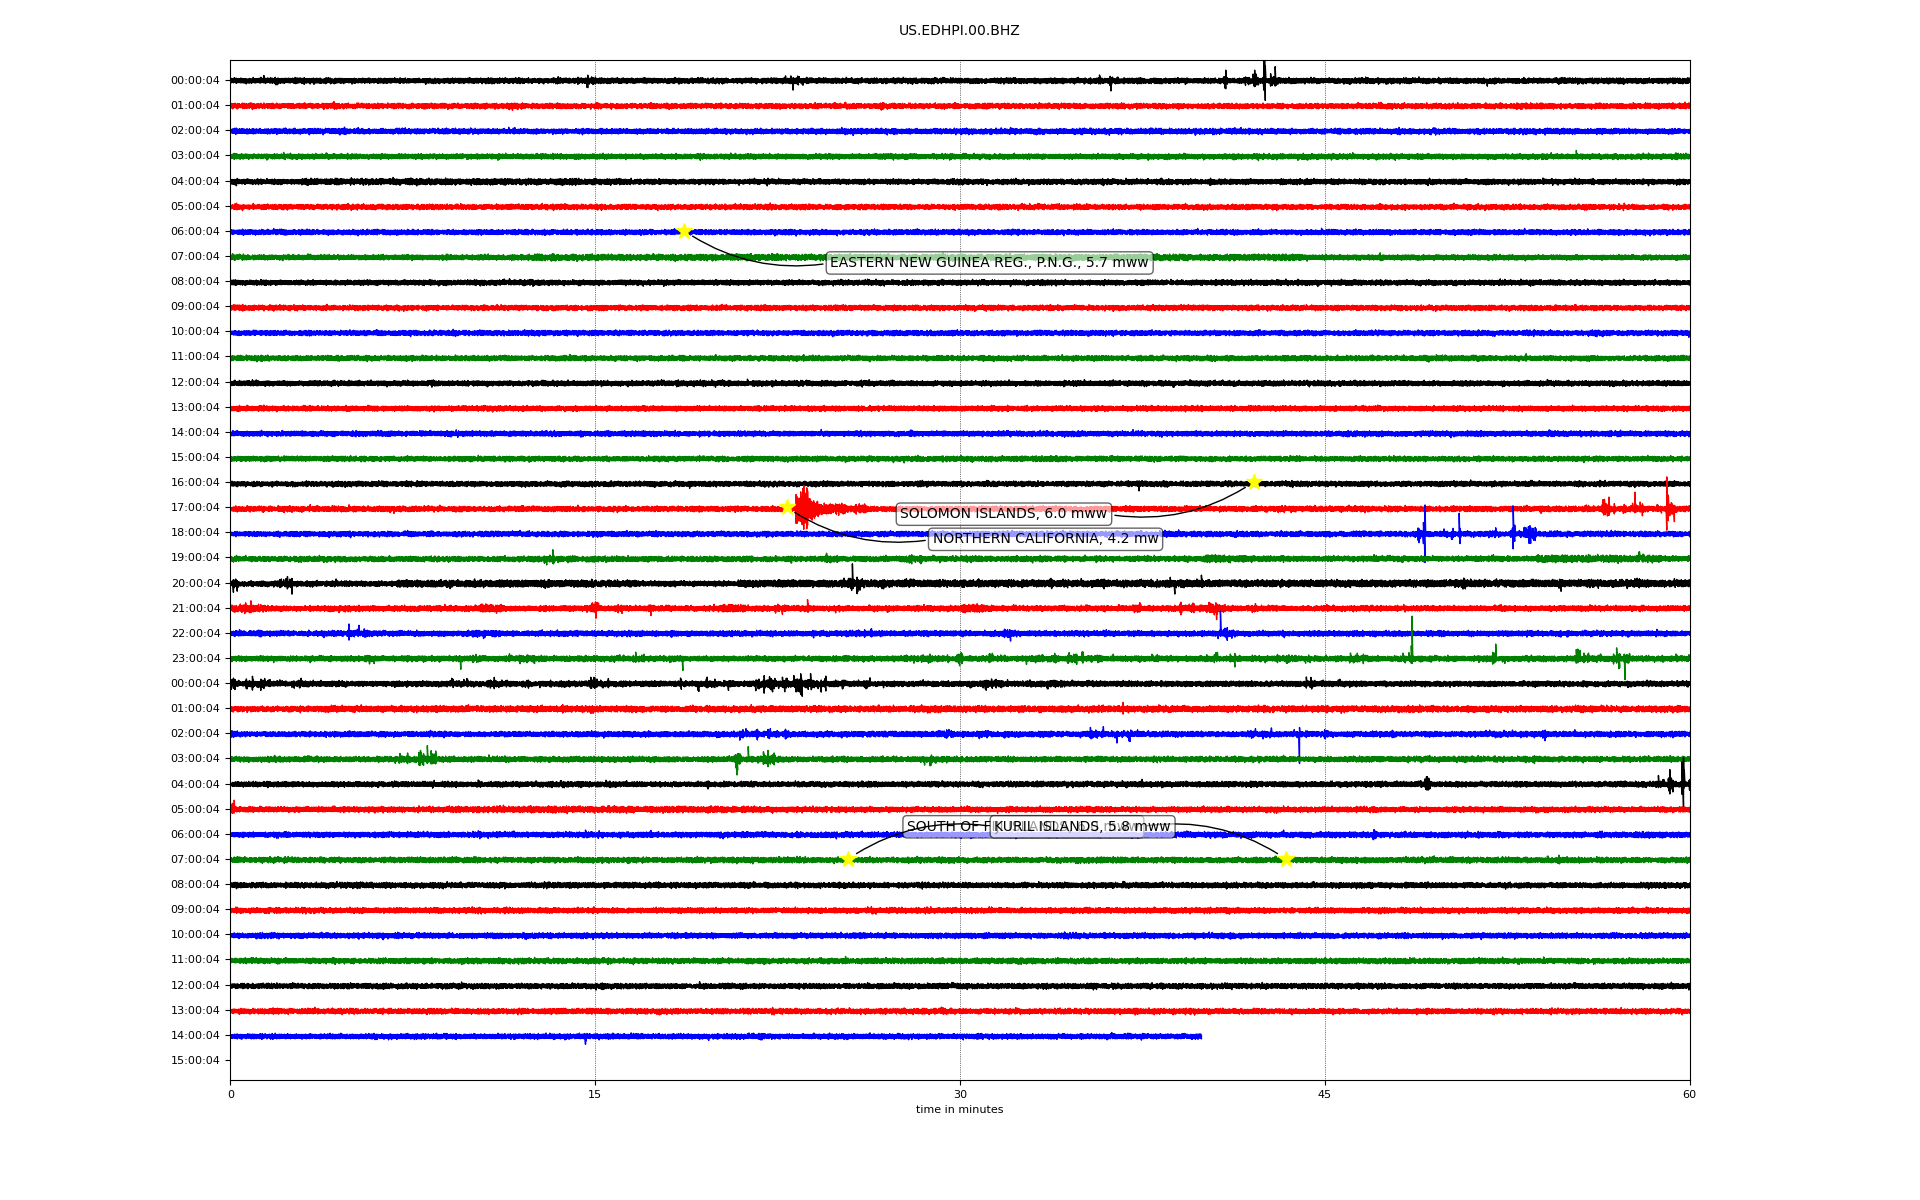Click the 17:00:04 row time label

pos(195,508)
